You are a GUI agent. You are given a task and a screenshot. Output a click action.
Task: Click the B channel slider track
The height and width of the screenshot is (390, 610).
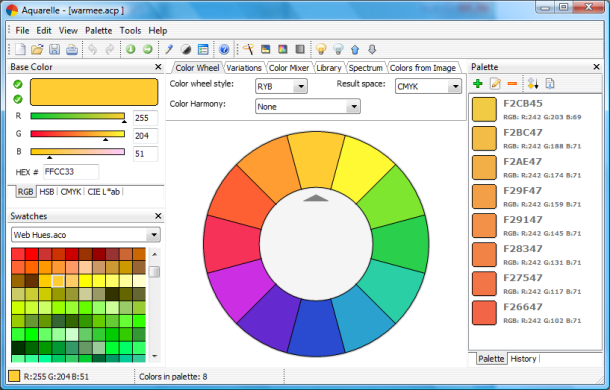(77, 152)
